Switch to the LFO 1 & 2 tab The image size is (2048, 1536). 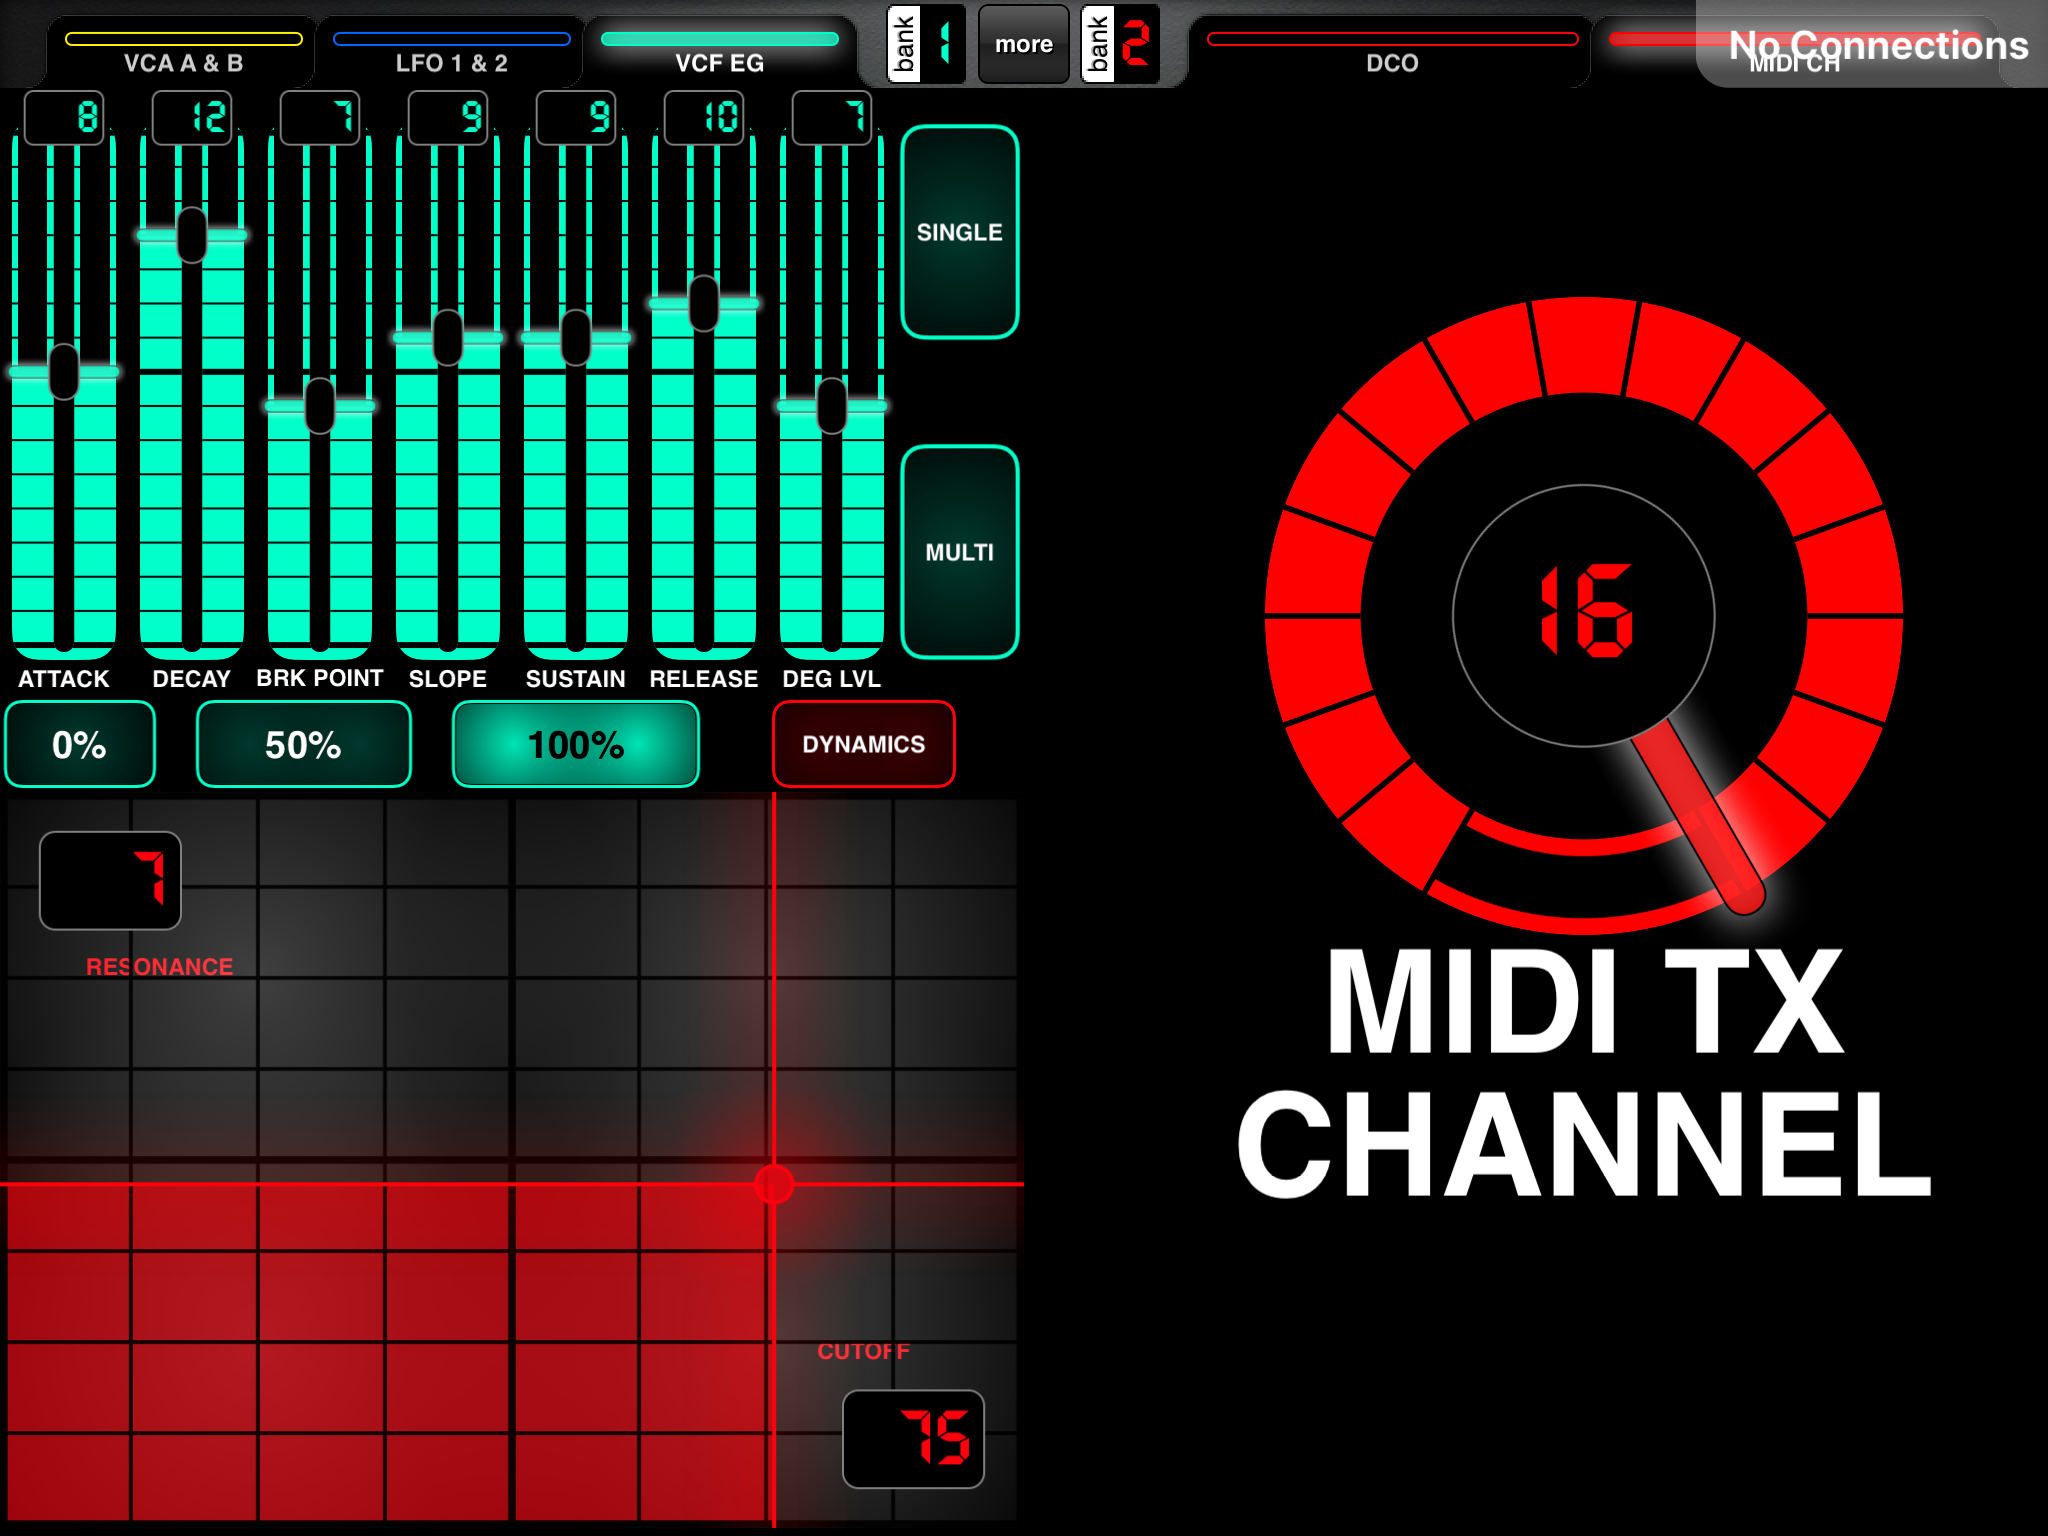coord(451,52)
